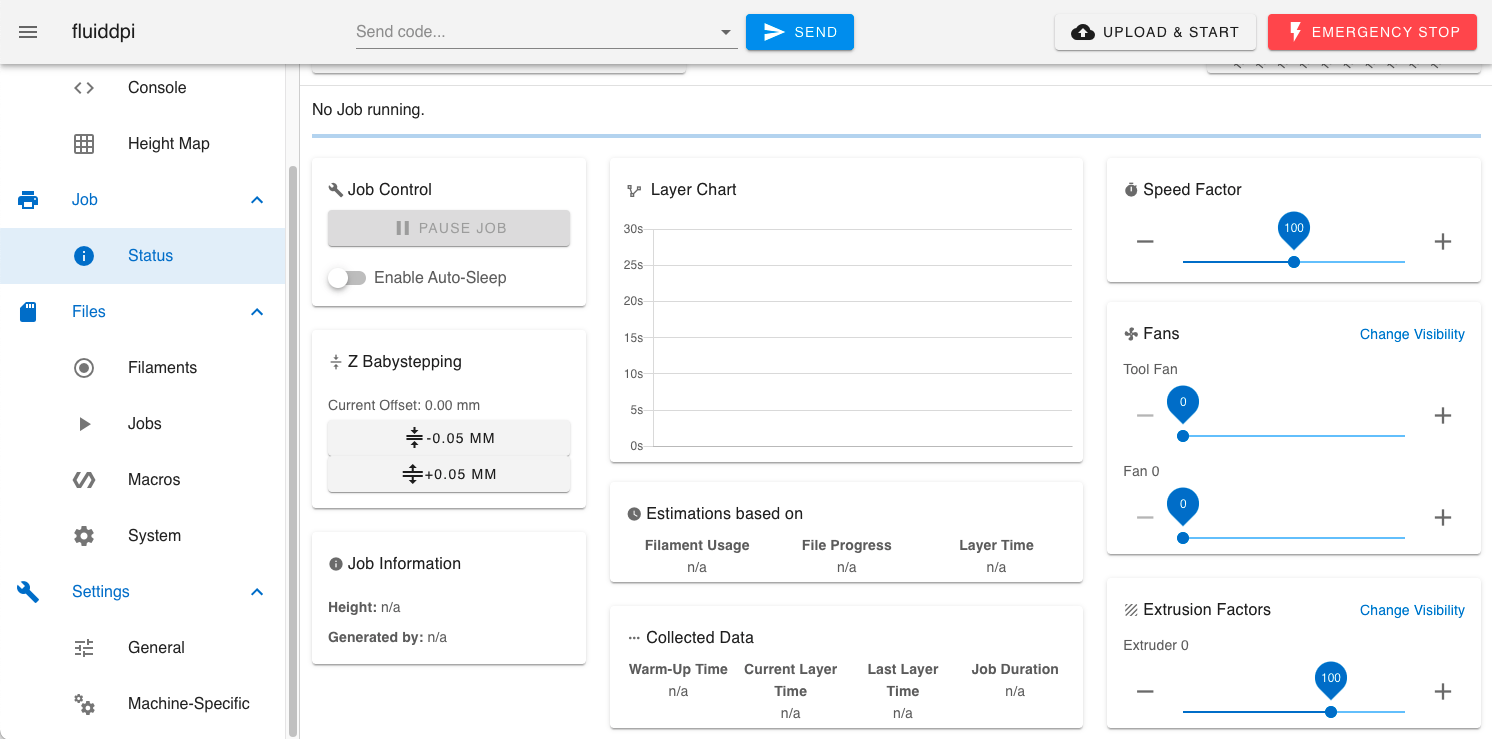Click the Files SD card icon
The width and height of the screenshot is (1492, 739).
tap(28, 312)
